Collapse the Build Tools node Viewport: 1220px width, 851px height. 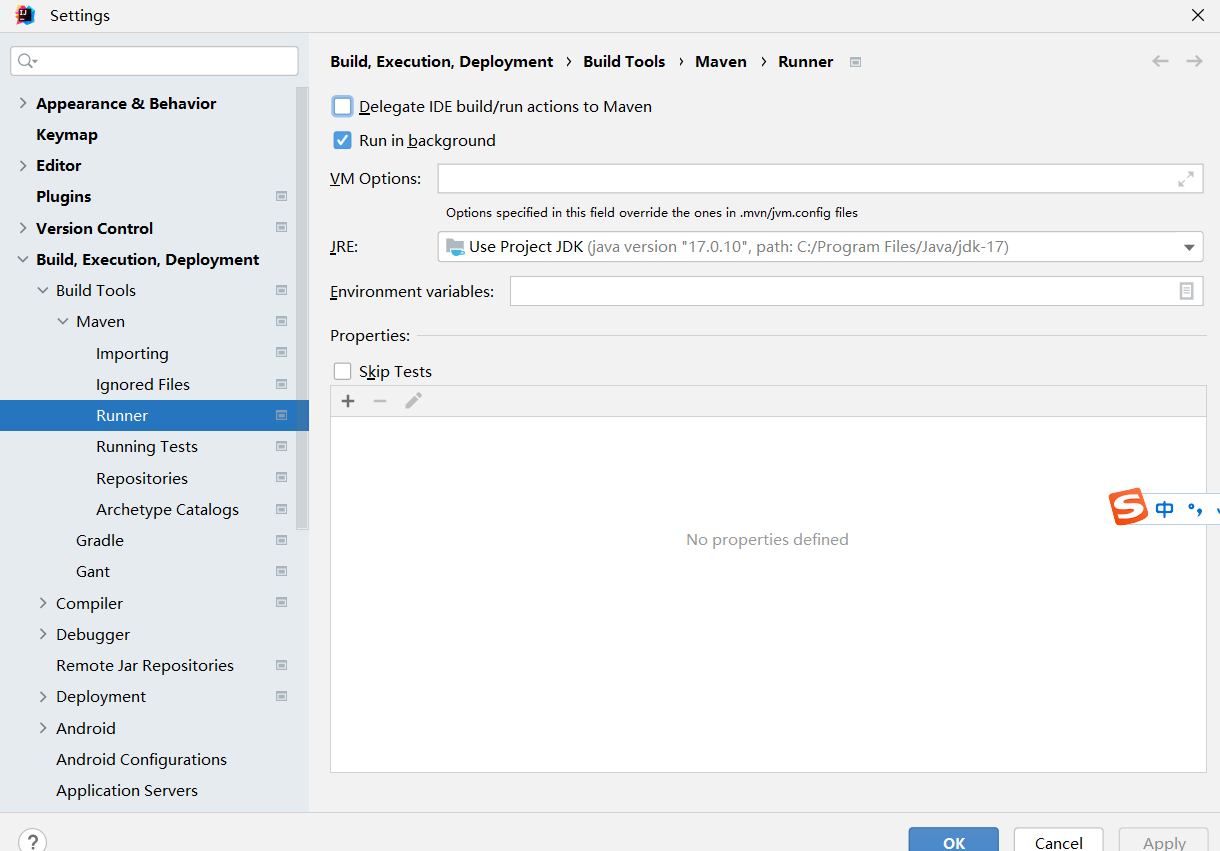[x=43, y=290]
